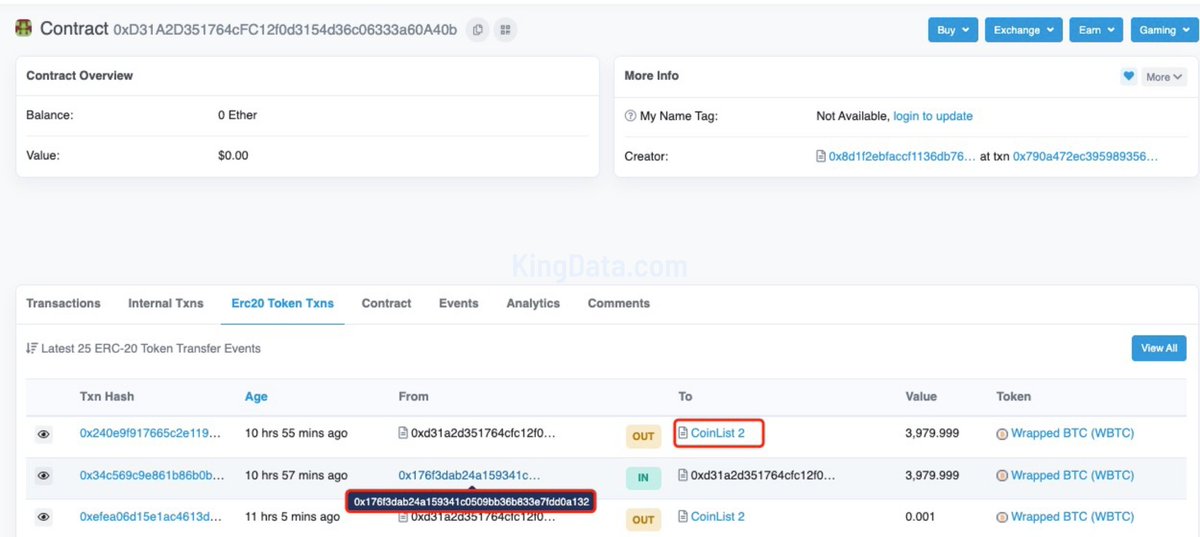
Task: Open transaction hash 0x34c569c9e861b86b0b
Action: [x=153, y=476]
